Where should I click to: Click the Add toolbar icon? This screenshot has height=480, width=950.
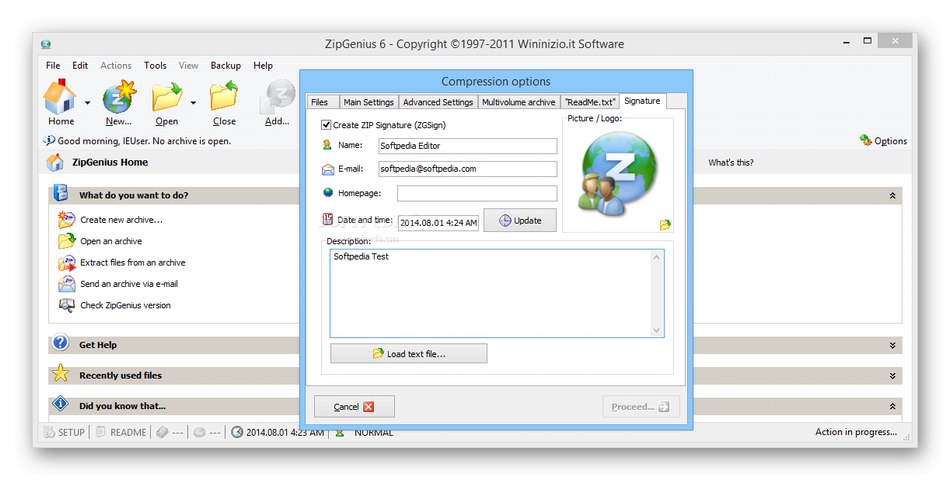(277, 98)
